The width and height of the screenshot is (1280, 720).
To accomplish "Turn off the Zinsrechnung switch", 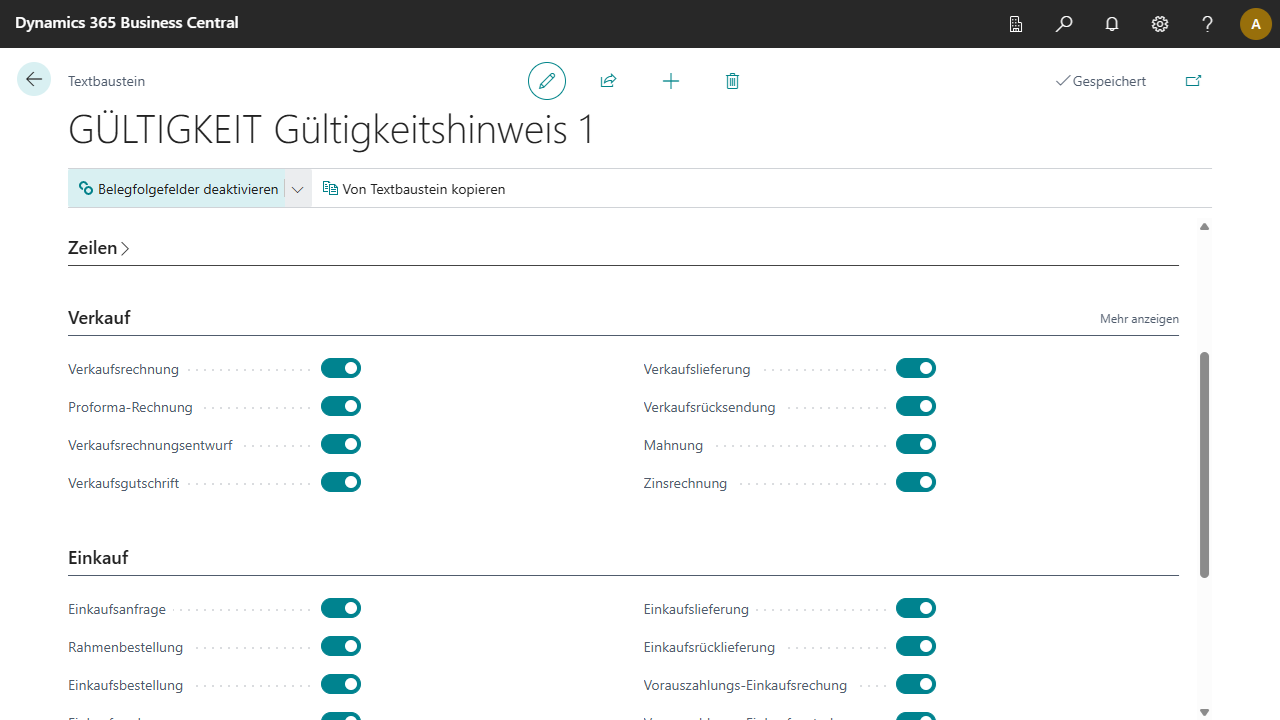I will (916, 483).
